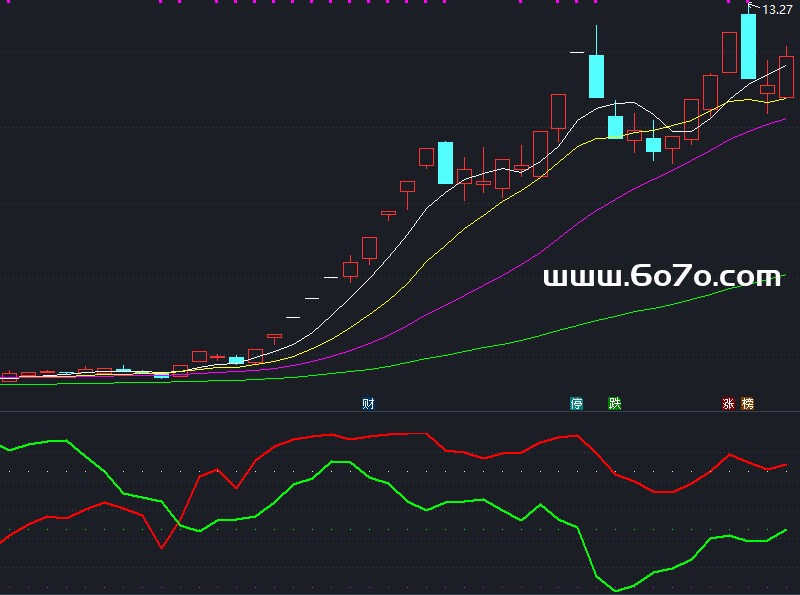The width and height of the screenshot is (800, 595).
Task: Click the red indicator line in lower panel
Action: (x=380, y=435)
